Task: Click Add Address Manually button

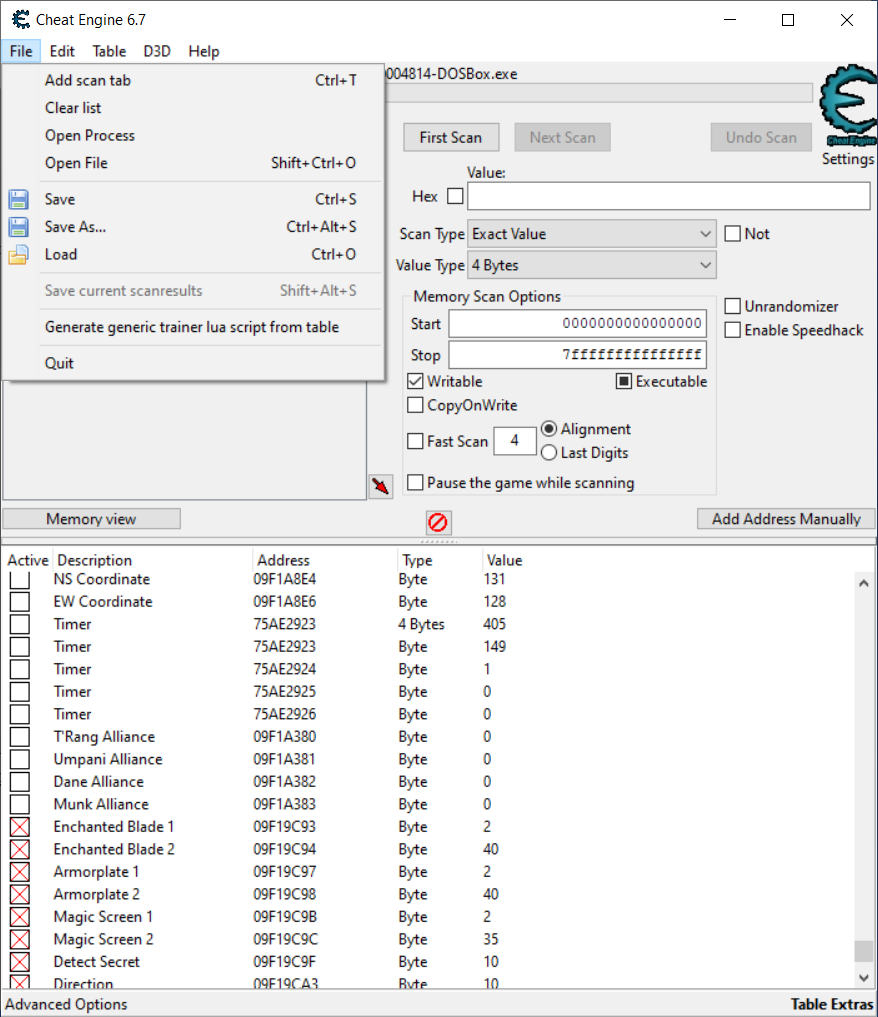Action: pos(785,519)
